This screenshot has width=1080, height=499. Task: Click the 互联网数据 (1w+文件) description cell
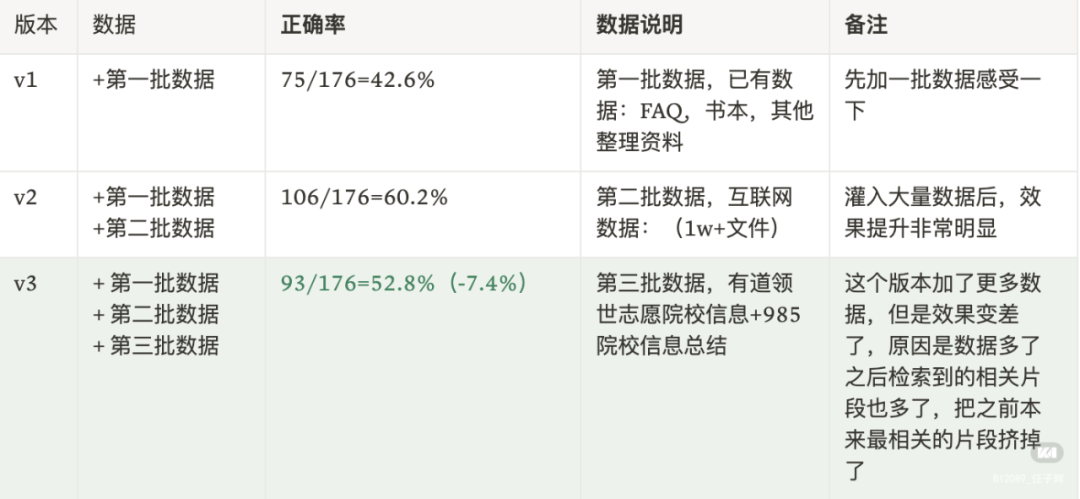point(694,213)
